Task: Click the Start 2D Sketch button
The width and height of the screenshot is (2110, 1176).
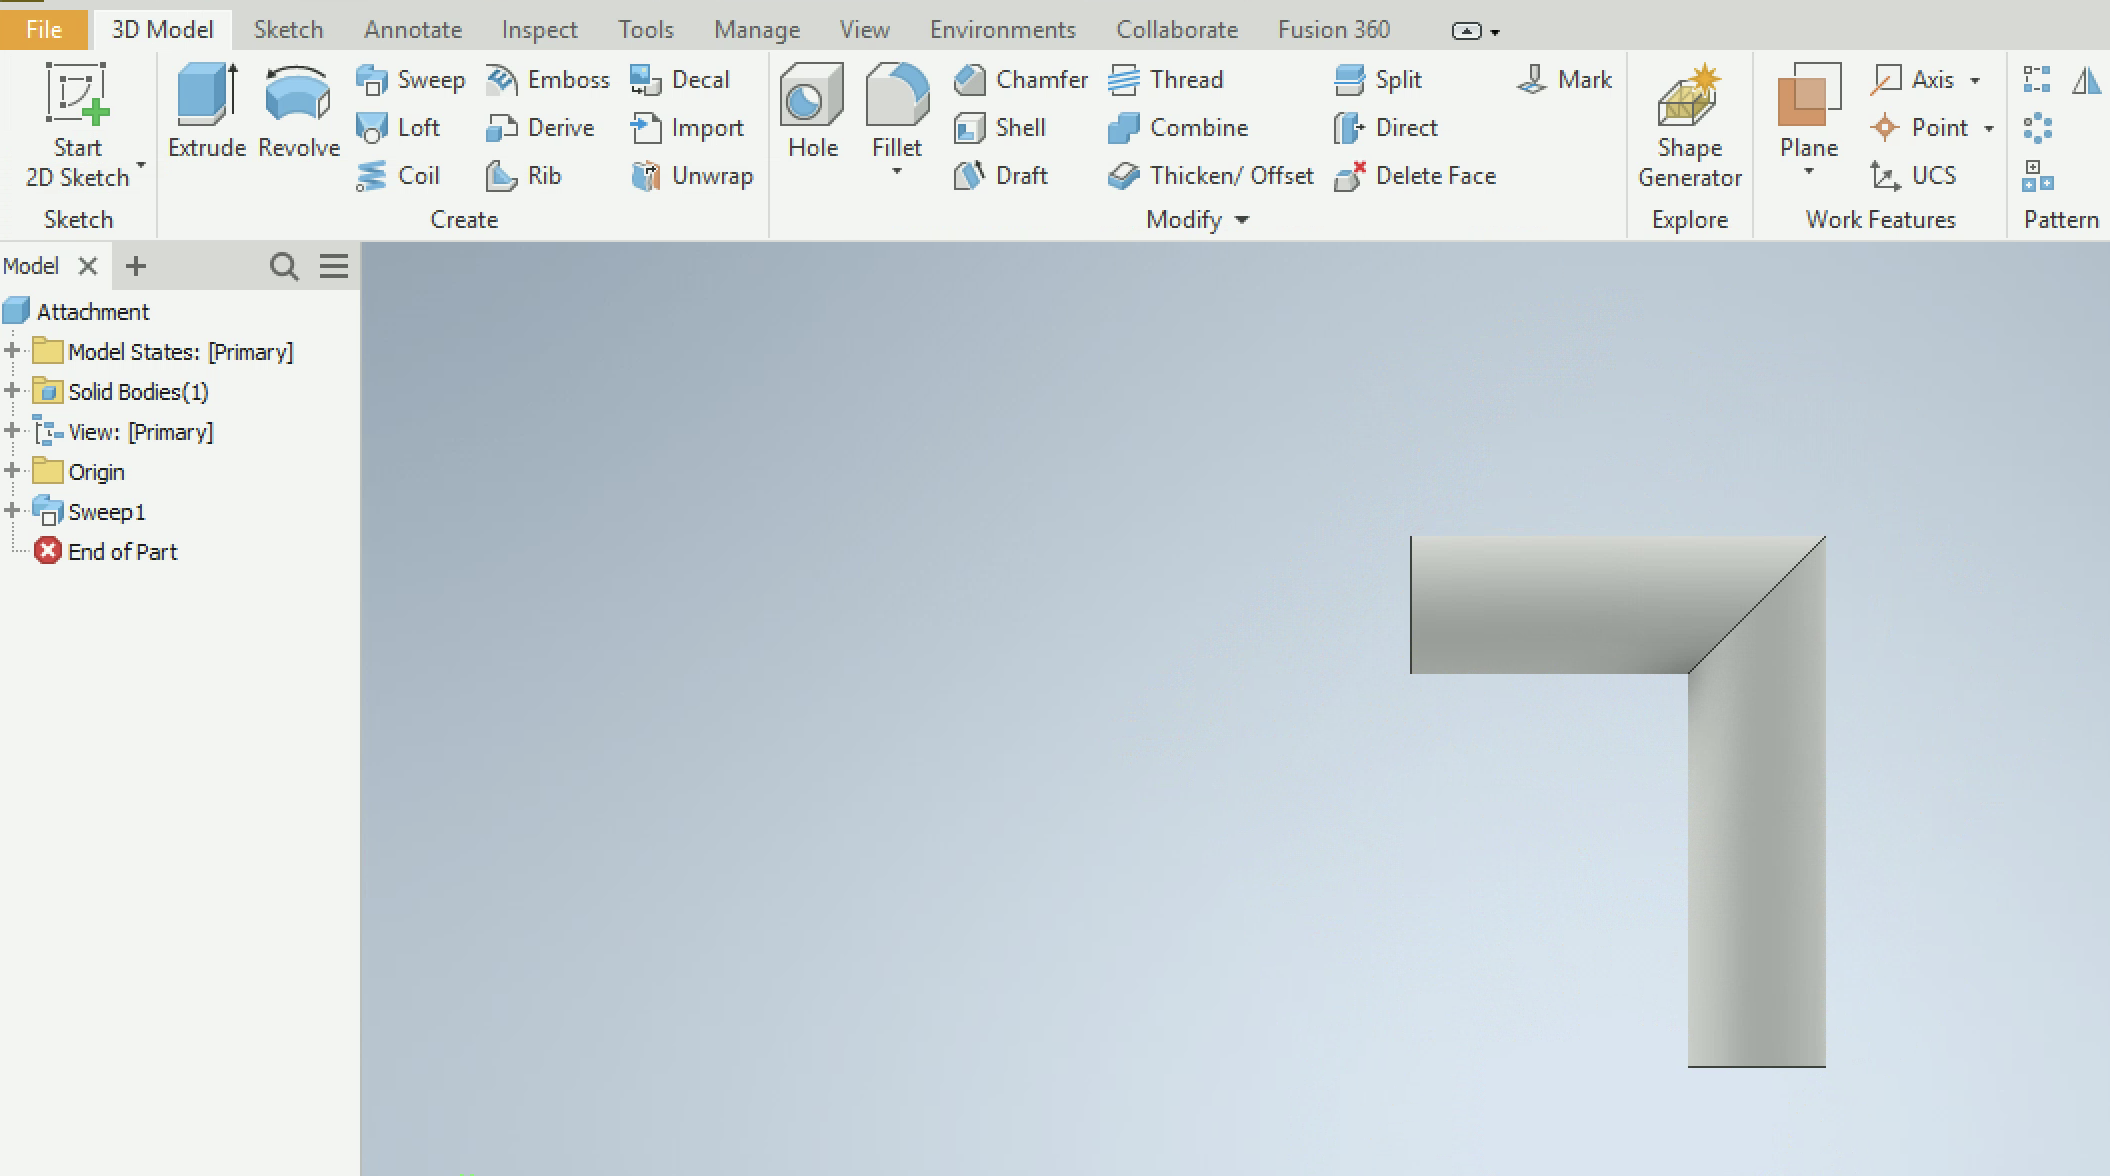Action: pos(77,110)
